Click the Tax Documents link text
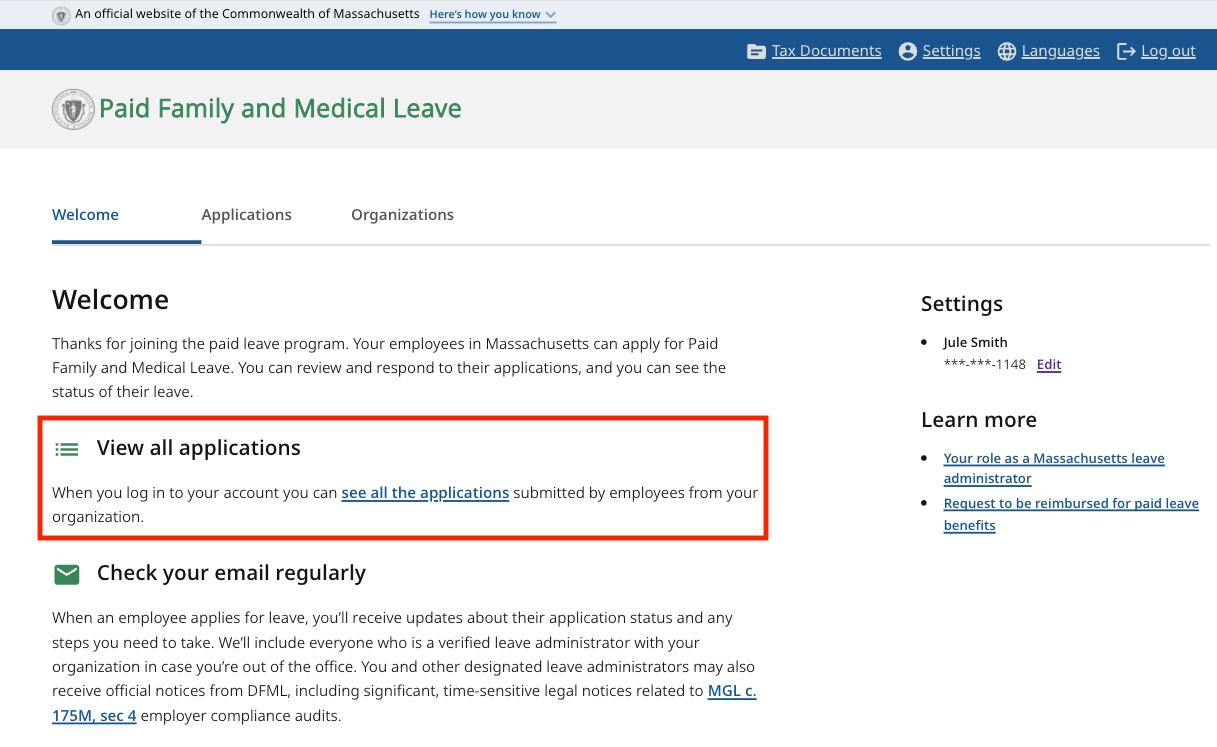Viewport: 1217px width, 747px height. [826, 52]
